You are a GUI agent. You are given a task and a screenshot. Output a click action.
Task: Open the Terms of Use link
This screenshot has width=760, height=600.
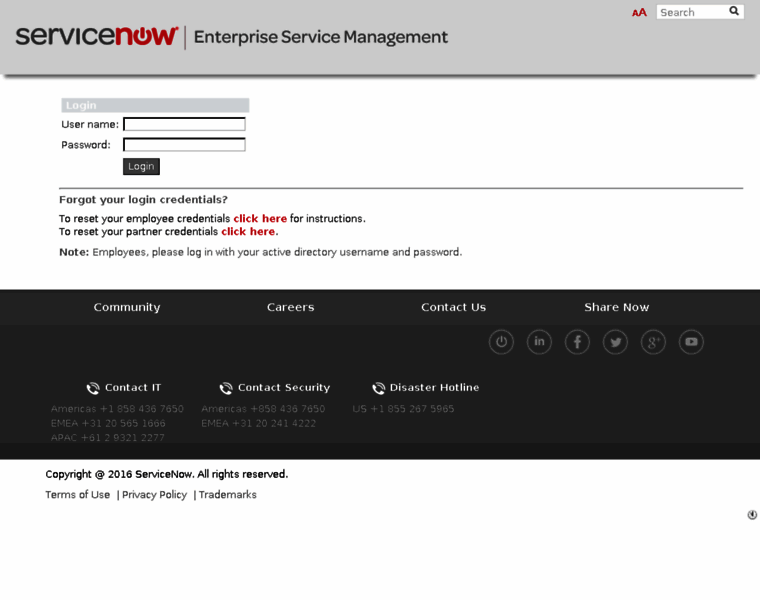click(78, 495)
